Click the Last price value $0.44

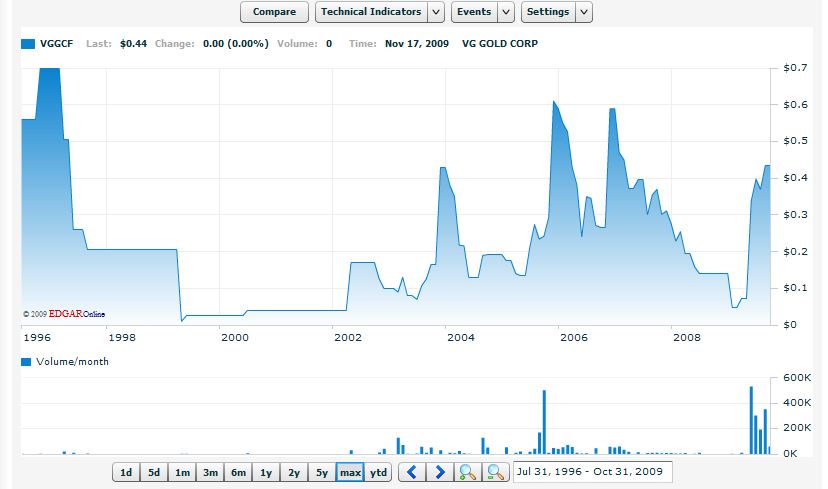(134, 44)
